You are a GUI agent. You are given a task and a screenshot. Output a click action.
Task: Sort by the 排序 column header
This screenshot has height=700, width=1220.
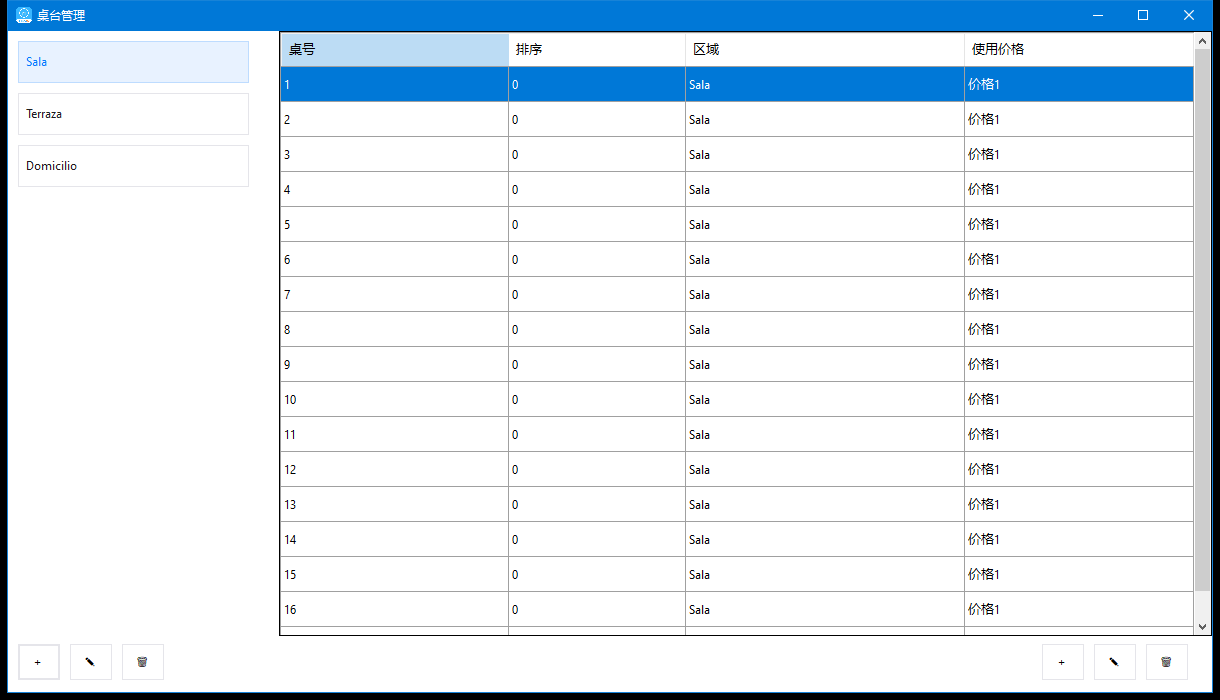point(597,50)
